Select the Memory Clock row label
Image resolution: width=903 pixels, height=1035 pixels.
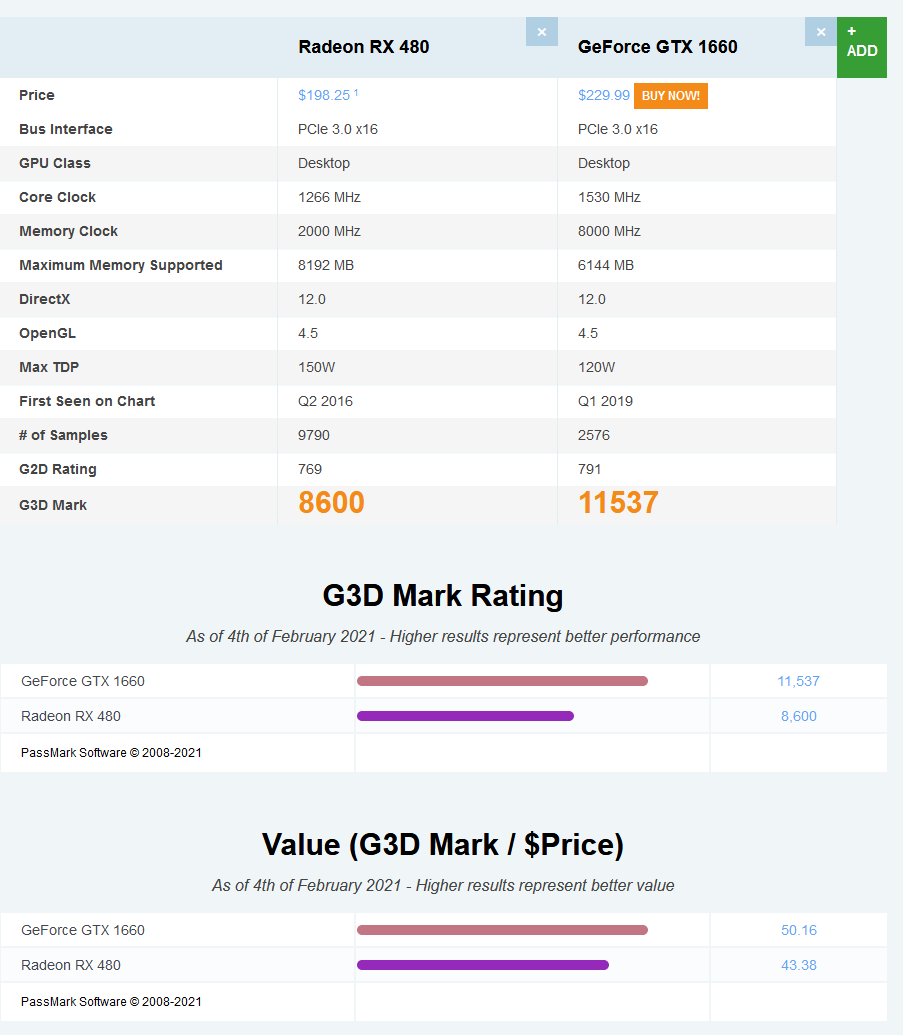[x=69, y=231]
